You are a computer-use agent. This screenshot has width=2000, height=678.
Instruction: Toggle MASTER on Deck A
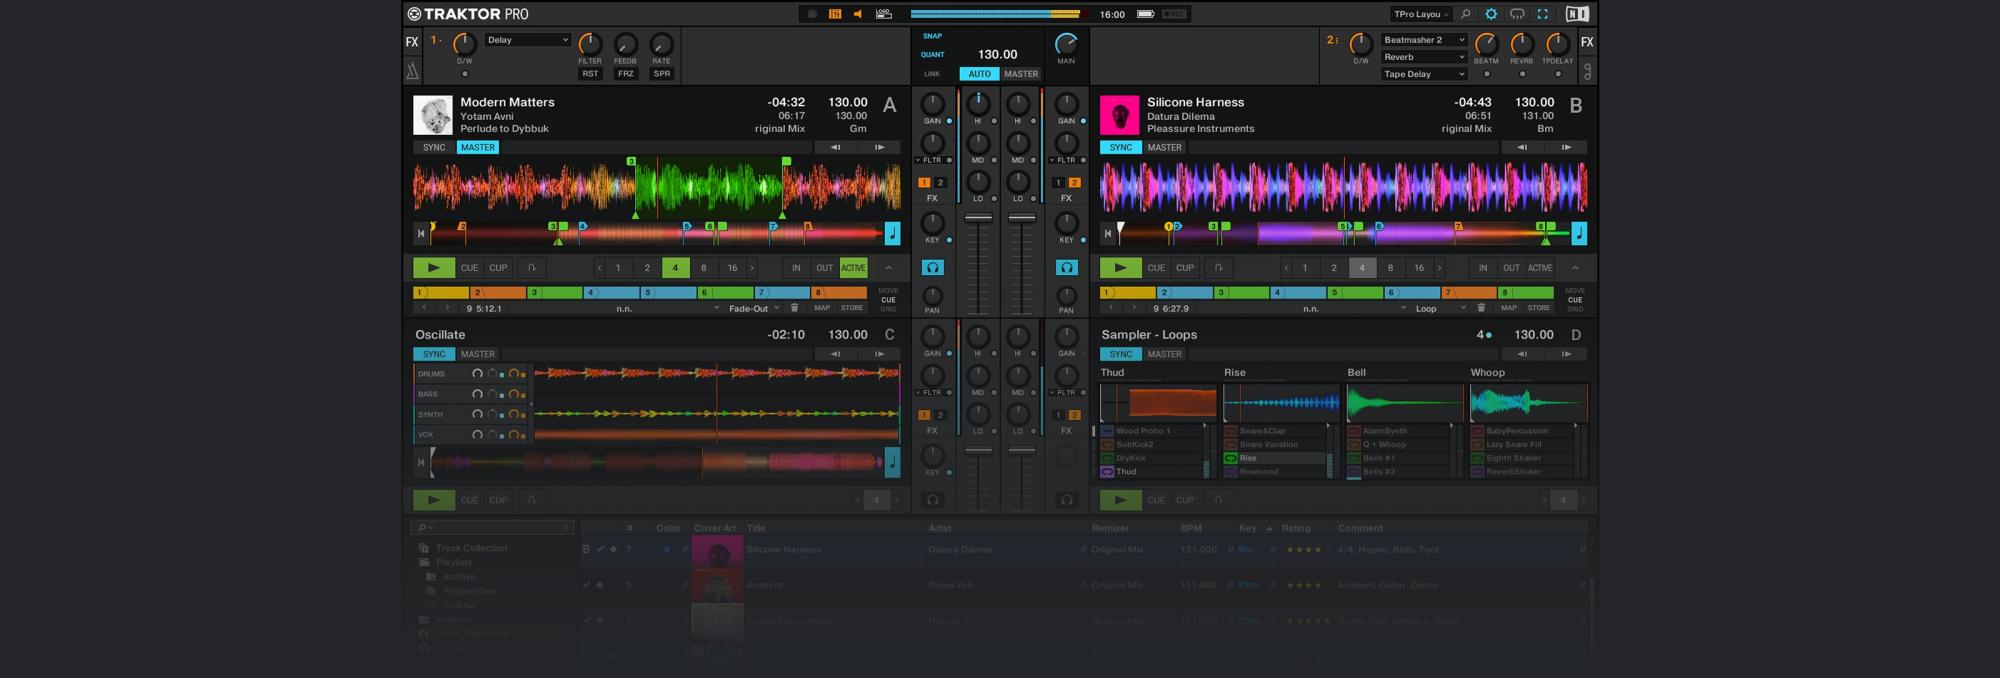478,147
